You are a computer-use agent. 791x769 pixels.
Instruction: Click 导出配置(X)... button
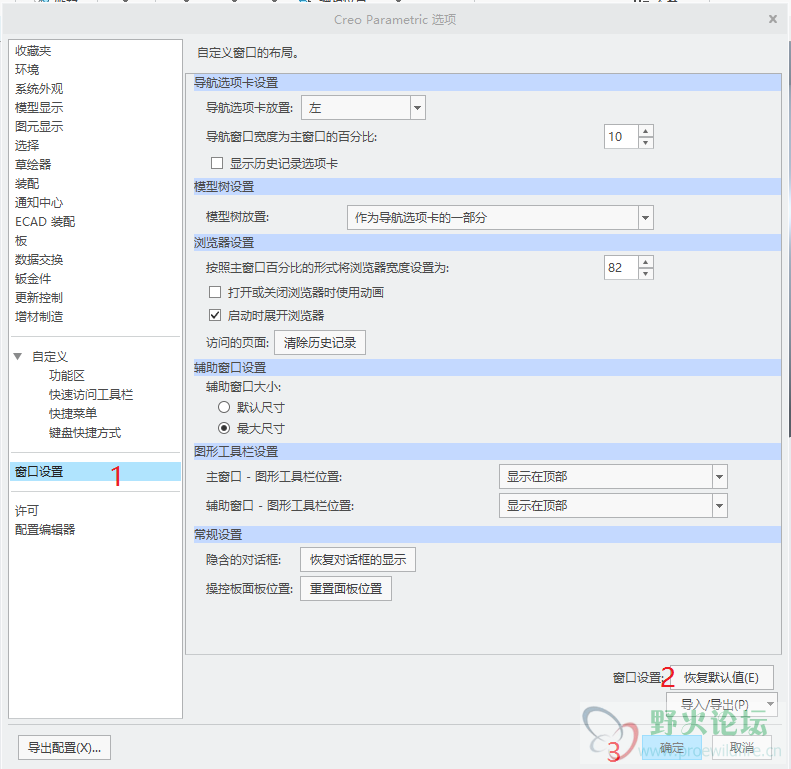tap(64, 748)
